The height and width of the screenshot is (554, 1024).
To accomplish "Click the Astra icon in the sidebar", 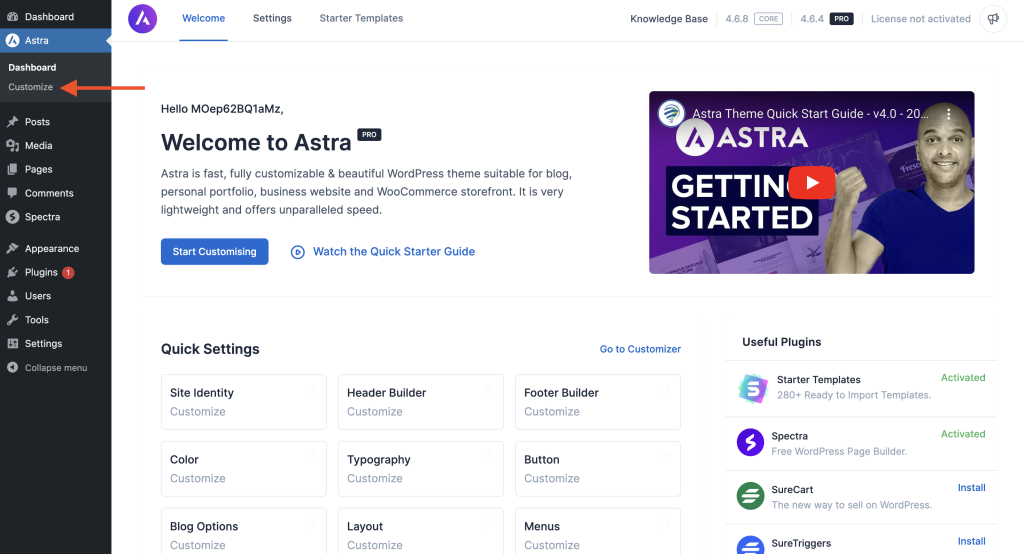I will (x=12, y=41).
